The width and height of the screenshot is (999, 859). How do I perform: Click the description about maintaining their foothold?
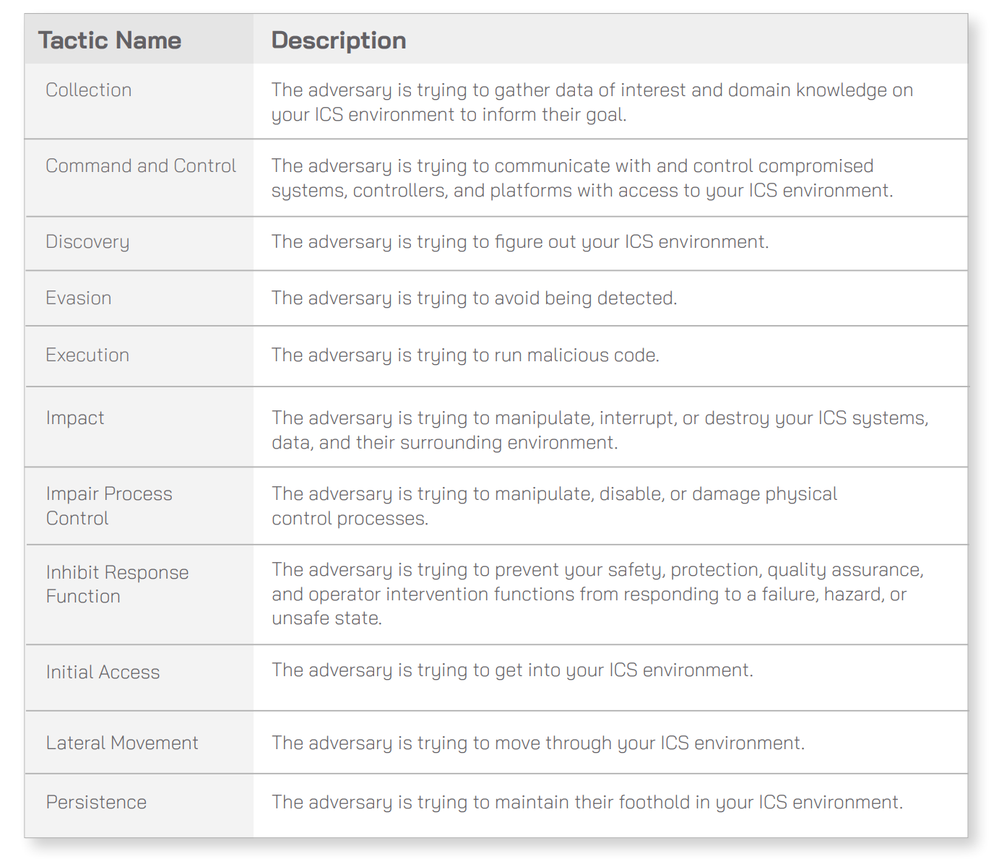tap(587, 802)
